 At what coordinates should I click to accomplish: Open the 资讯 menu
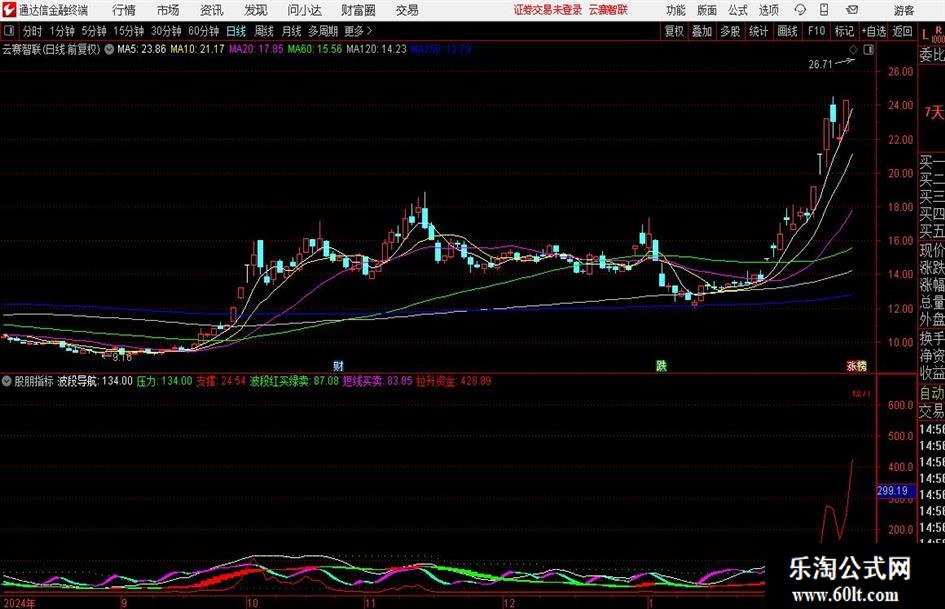click(x=212, y=10)
